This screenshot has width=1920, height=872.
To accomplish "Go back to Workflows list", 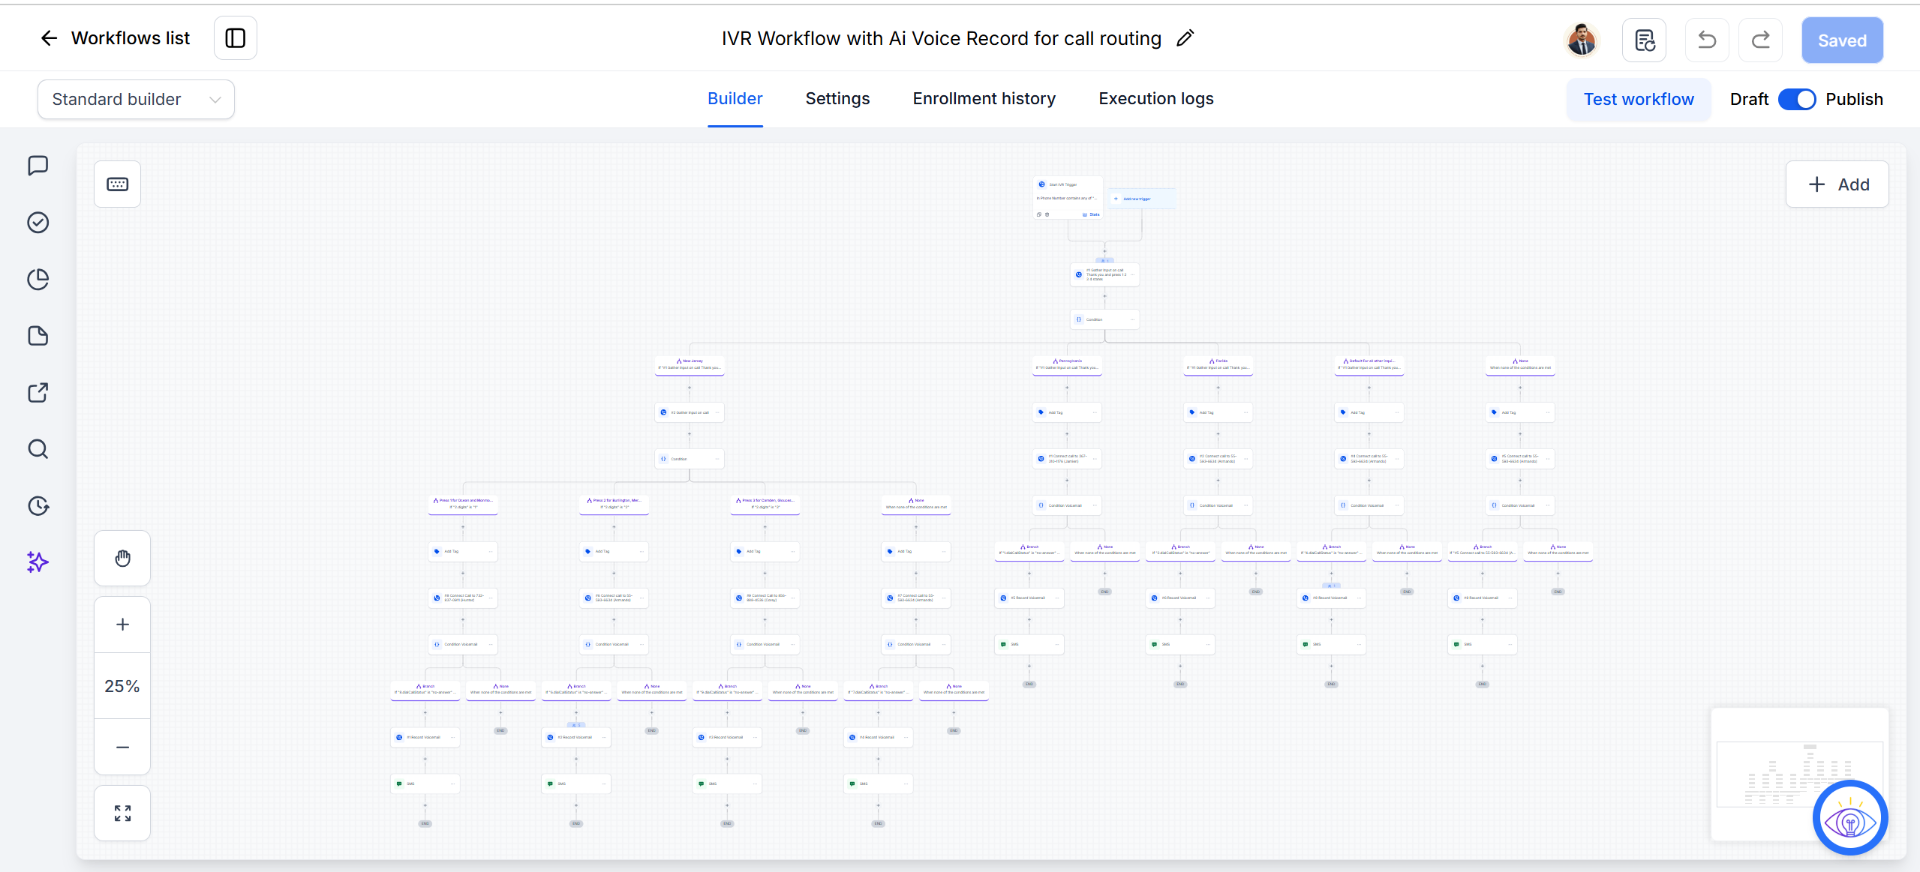I will [x=114, y=38].
